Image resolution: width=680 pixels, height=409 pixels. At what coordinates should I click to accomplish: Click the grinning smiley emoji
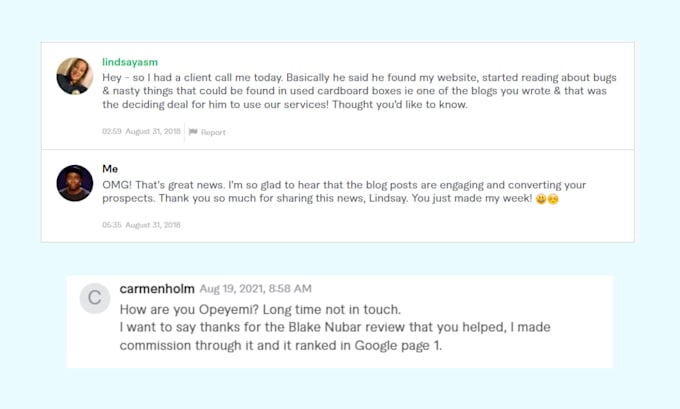tap(541, 199)
